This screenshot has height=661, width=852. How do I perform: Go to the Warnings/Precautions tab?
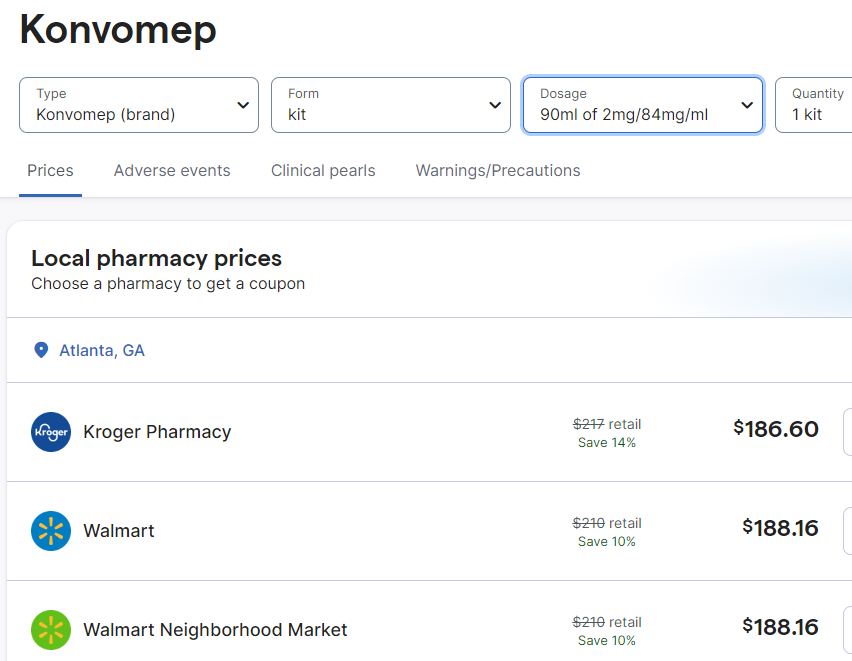click(498, 171)
